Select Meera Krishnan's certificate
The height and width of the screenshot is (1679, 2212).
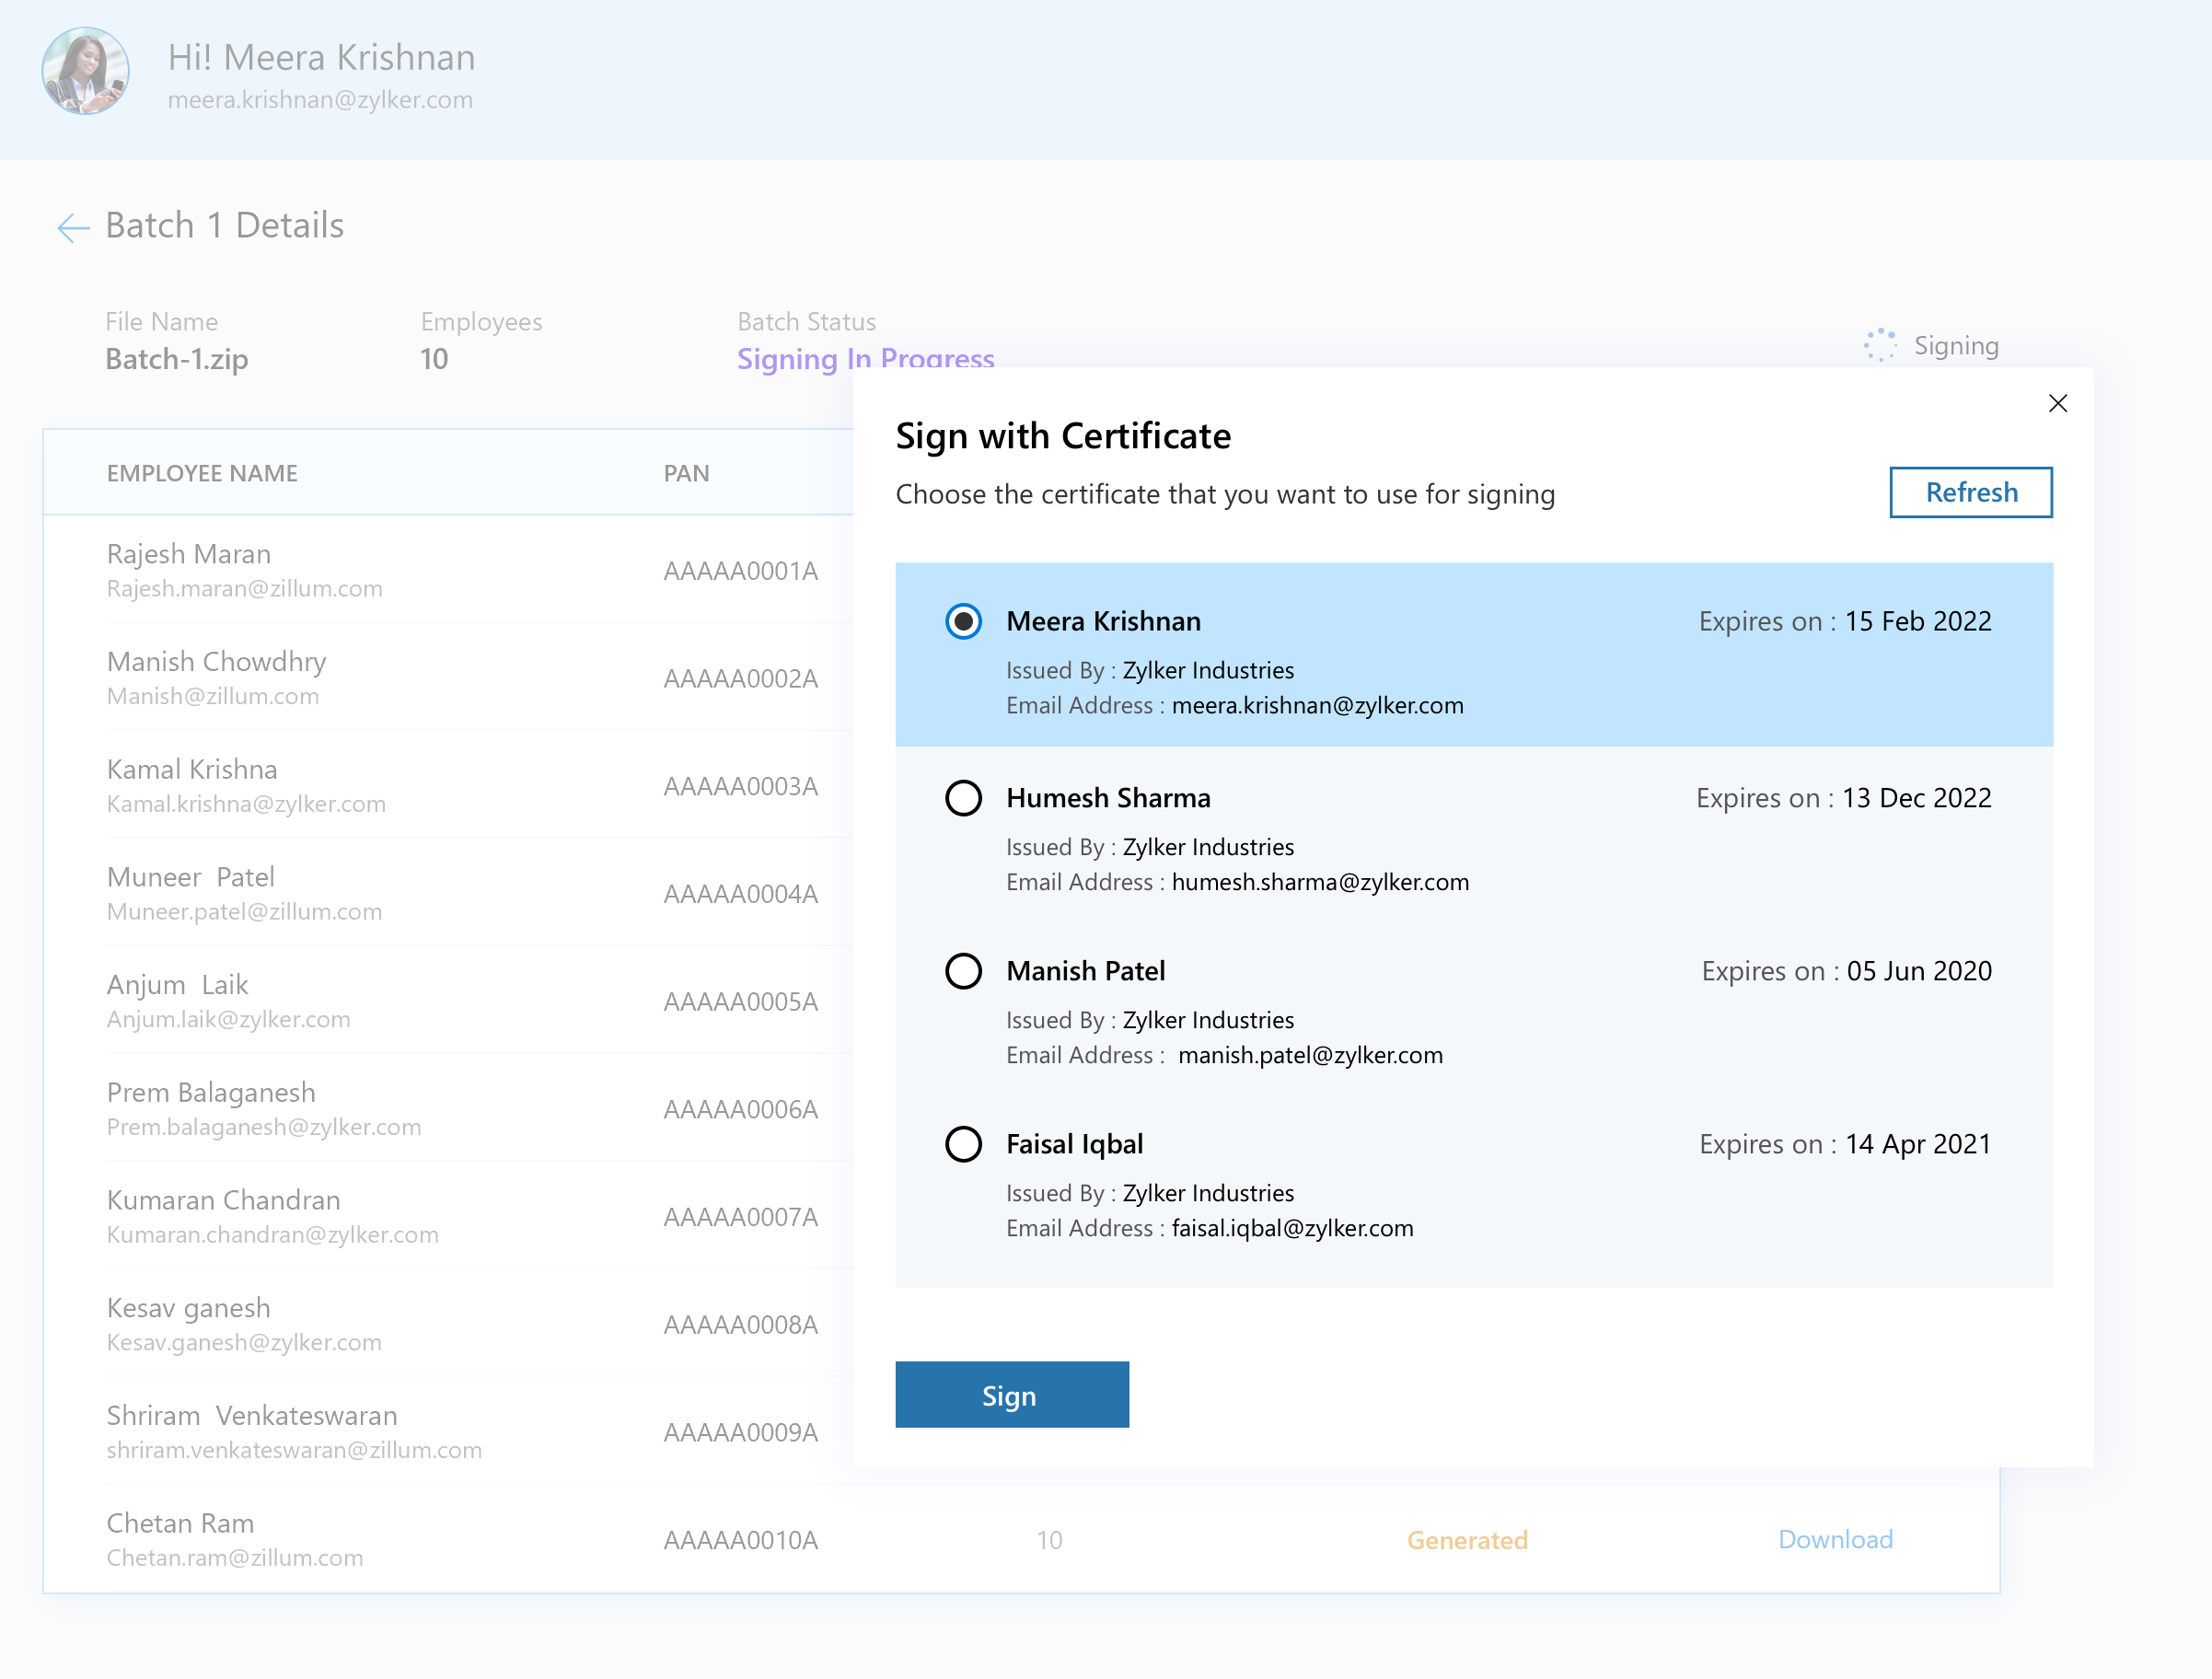coord(963,622)
